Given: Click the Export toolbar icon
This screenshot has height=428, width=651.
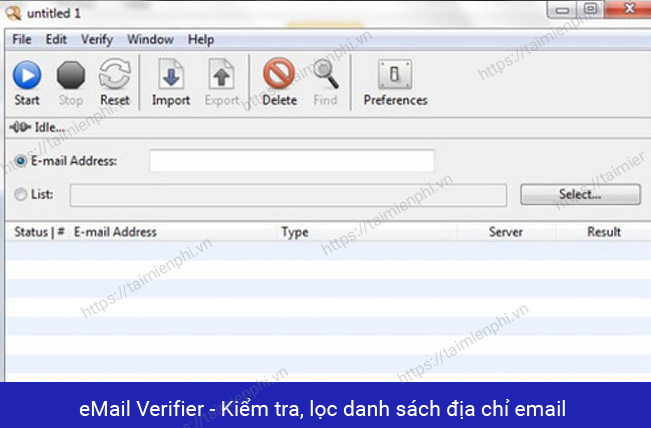Looking at the screenshot, I should 222,74.
